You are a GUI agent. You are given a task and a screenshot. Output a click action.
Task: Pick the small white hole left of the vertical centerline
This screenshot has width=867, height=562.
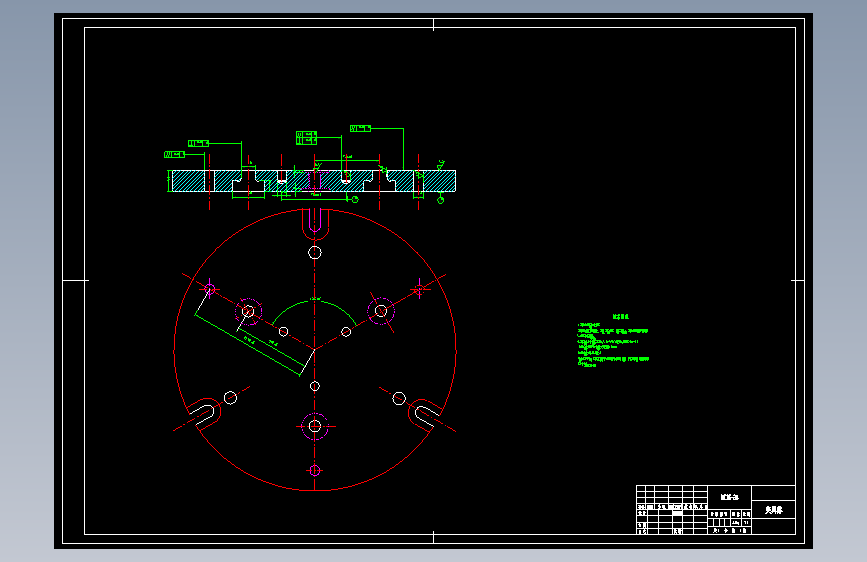tap(284, 332)
